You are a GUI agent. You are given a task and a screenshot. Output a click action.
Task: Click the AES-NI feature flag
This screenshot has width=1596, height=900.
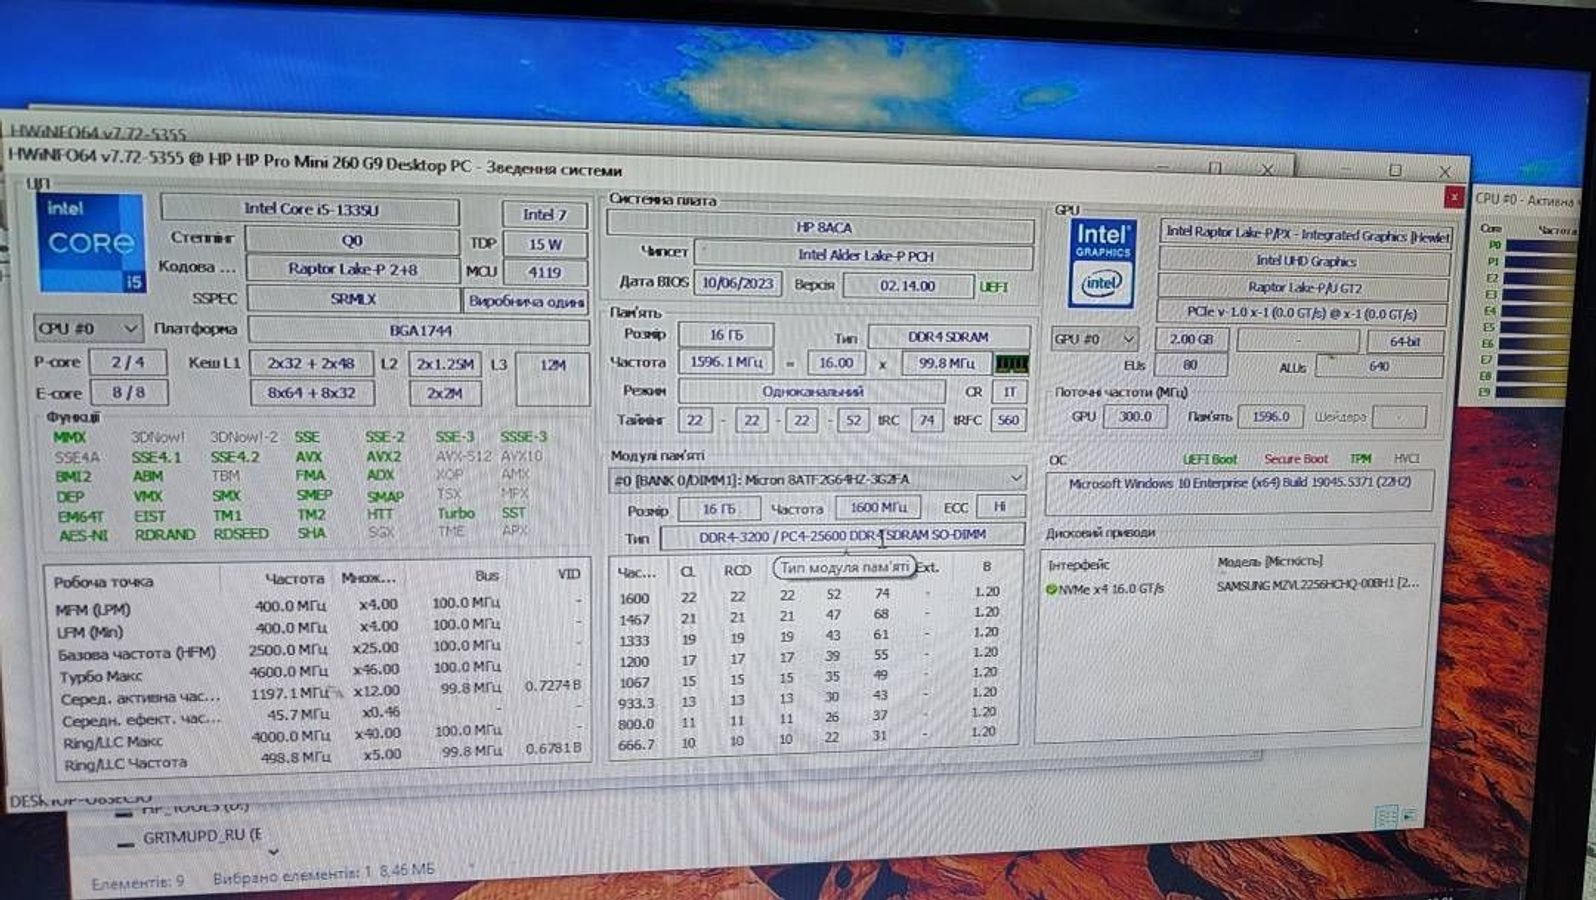click(82, 535)
